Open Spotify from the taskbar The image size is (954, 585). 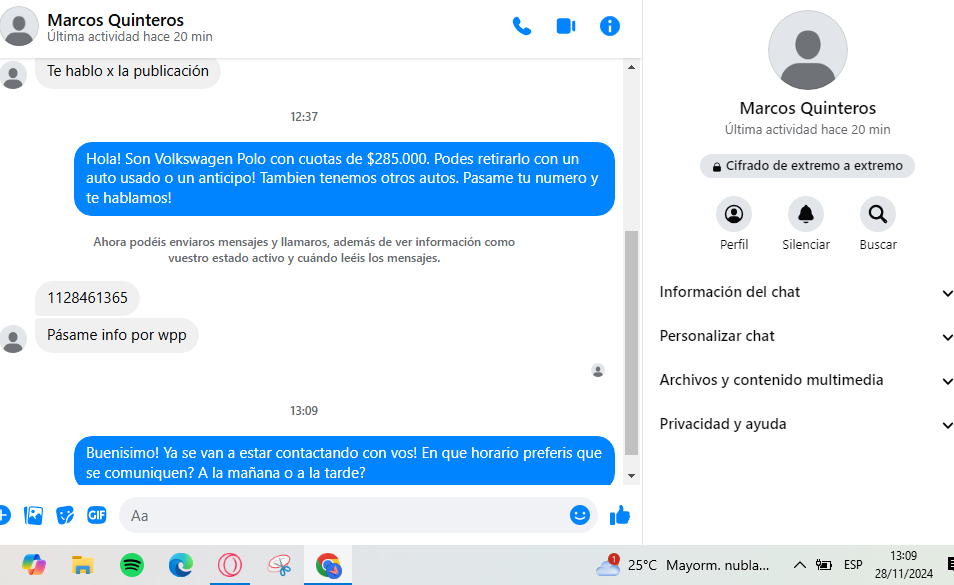[132, 565]
